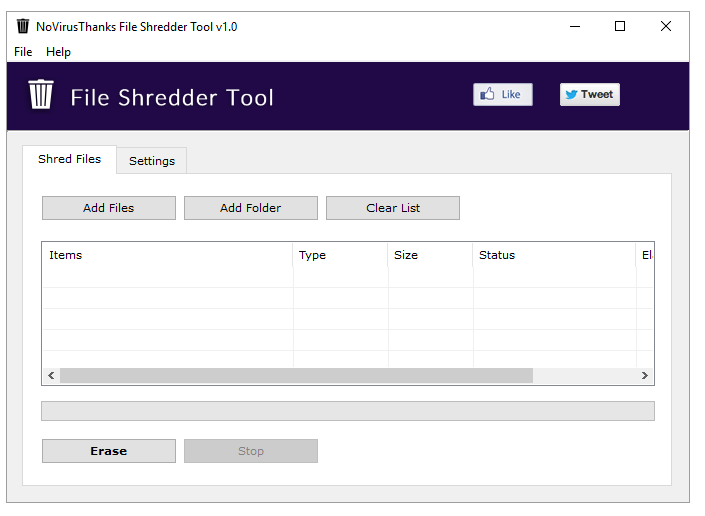Maximize the File Shredder Tool window

(x=620, y=27)
